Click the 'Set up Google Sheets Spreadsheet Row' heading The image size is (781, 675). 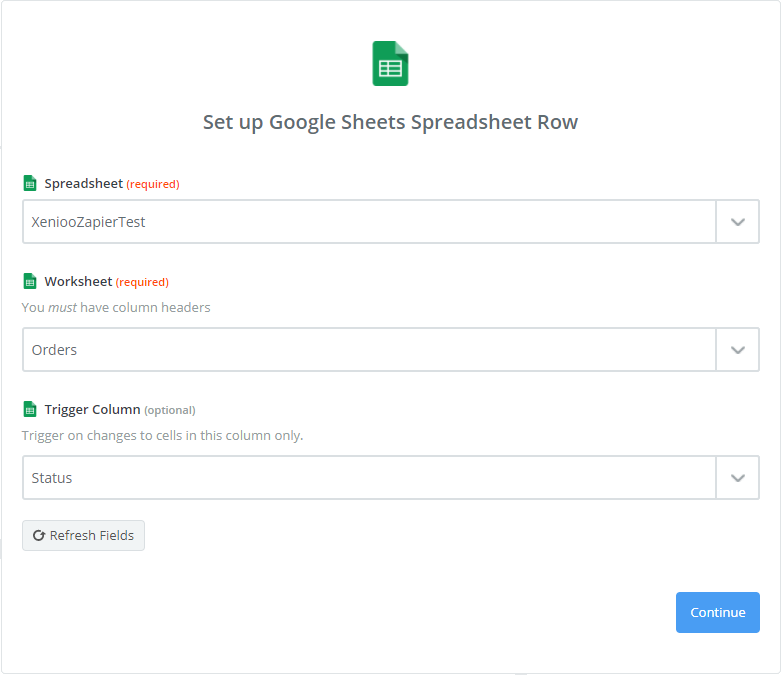click(x=390, y=122)
